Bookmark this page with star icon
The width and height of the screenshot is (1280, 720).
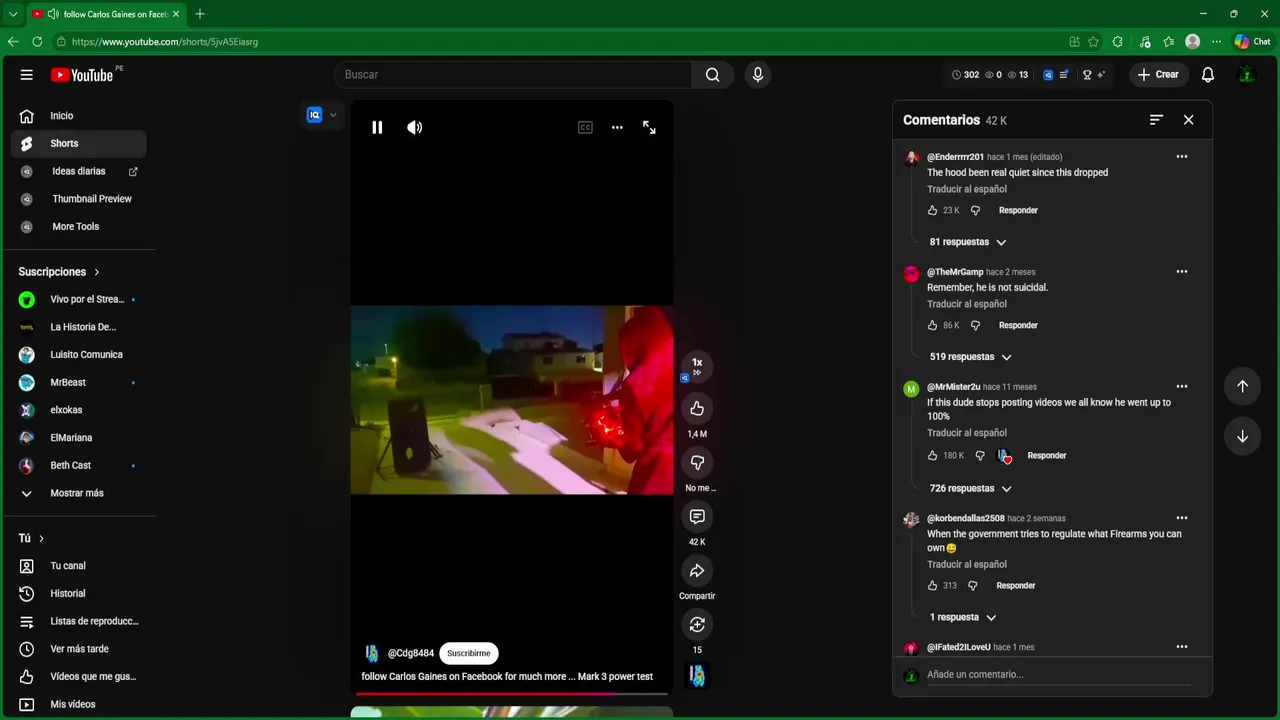pyautogui.click(x=1093, y=42)
